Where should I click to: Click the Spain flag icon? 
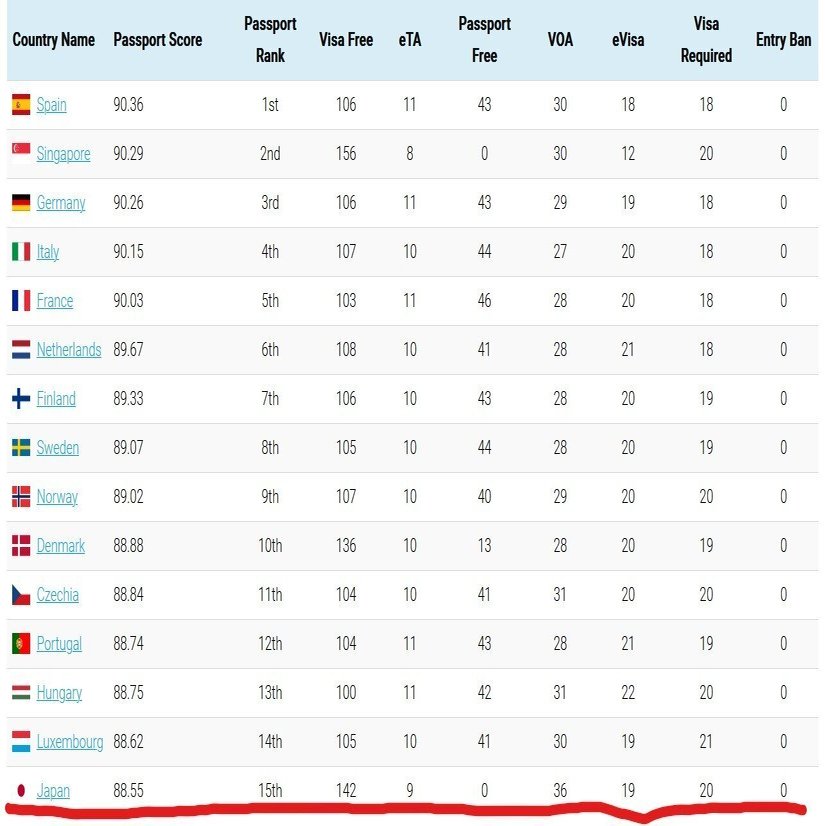click(21, 104)
